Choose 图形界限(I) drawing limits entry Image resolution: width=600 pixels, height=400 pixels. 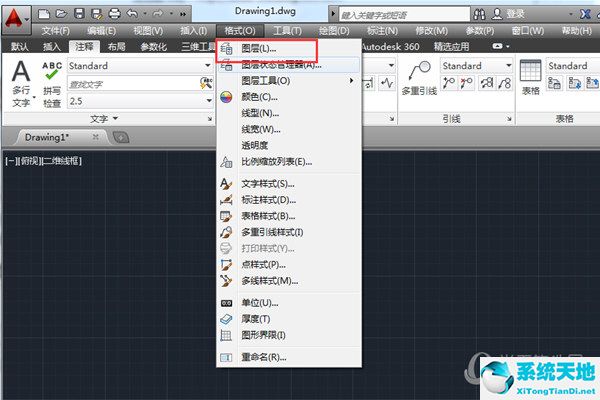(x=289, y=335)
